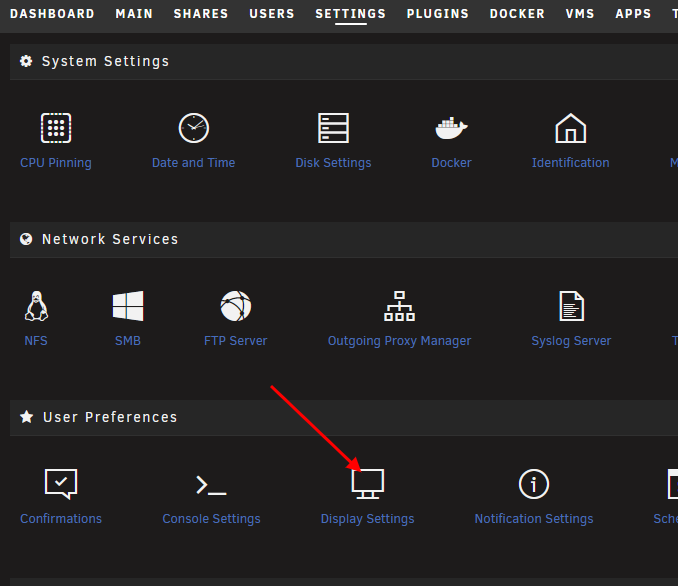Viewport: 678px width, 586px height.
Task: Click the Syslog Server document icon
Action: pyautogui.click(x=572, y=306)
